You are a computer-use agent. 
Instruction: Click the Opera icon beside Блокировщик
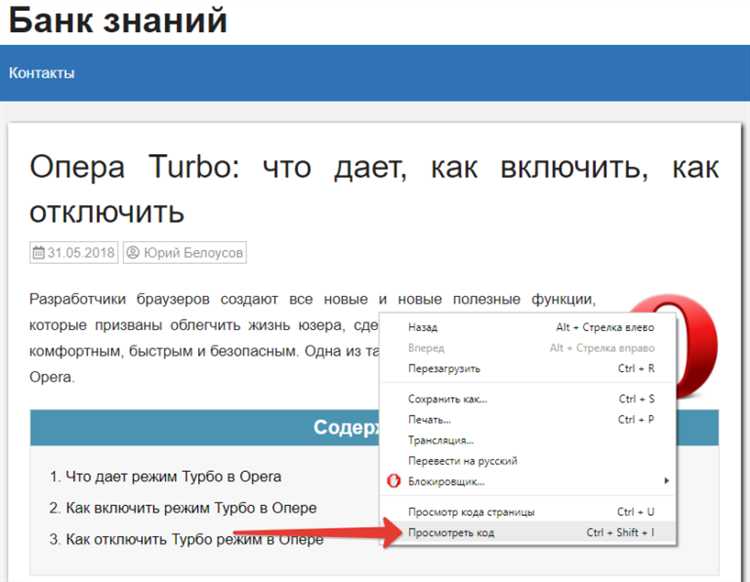pos(393,481)
